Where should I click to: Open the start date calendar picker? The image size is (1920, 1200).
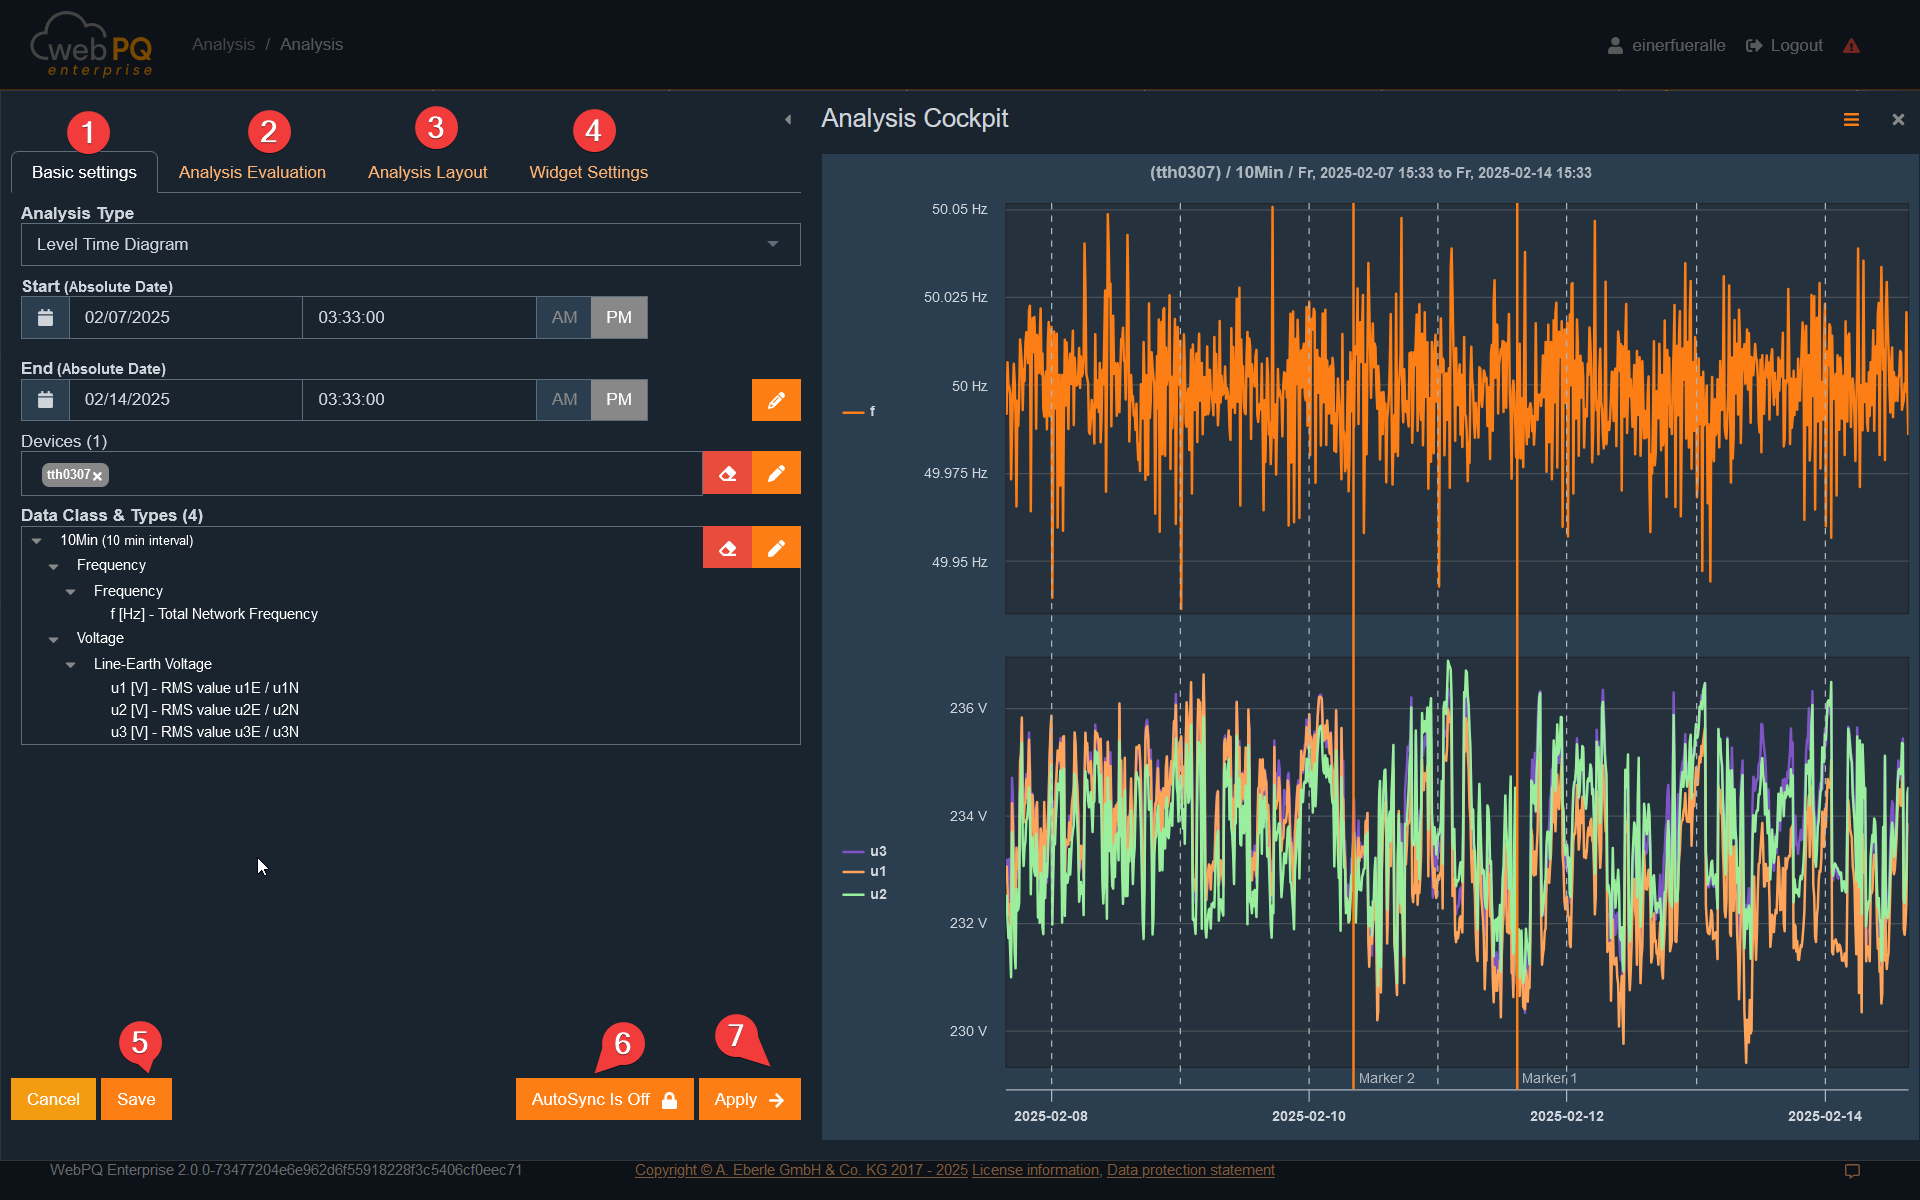44,317
